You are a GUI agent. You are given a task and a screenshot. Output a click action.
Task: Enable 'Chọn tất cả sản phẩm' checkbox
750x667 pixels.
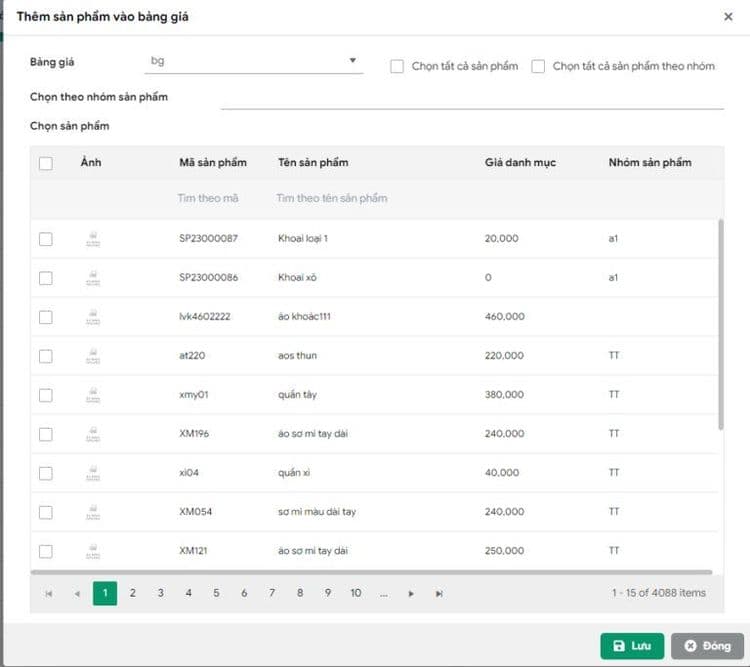(397, 66)
